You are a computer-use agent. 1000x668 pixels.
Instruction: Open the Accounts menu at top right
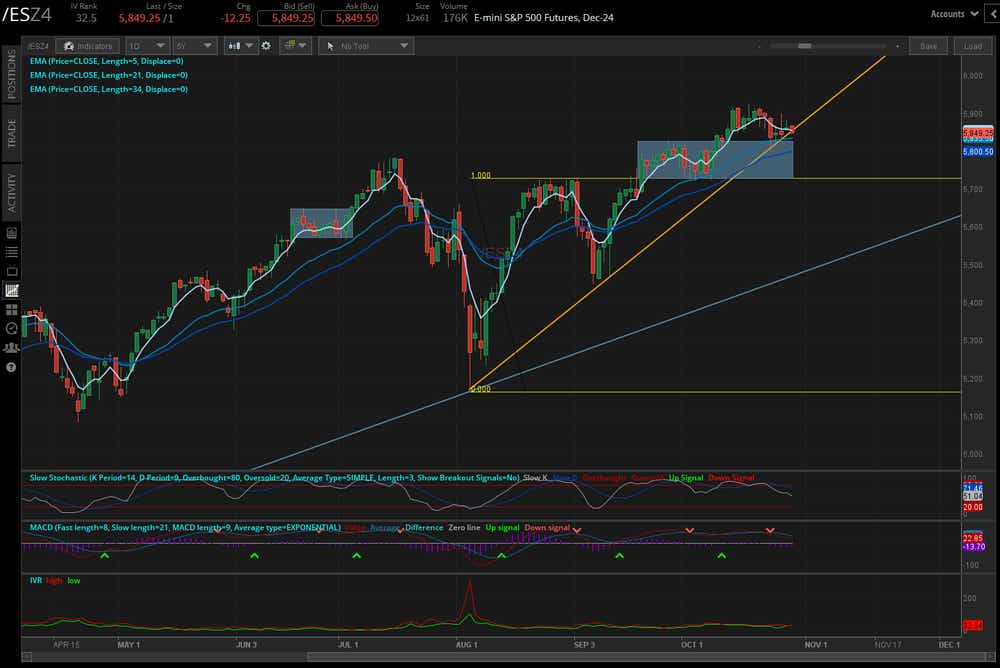[x=954, y=14]
